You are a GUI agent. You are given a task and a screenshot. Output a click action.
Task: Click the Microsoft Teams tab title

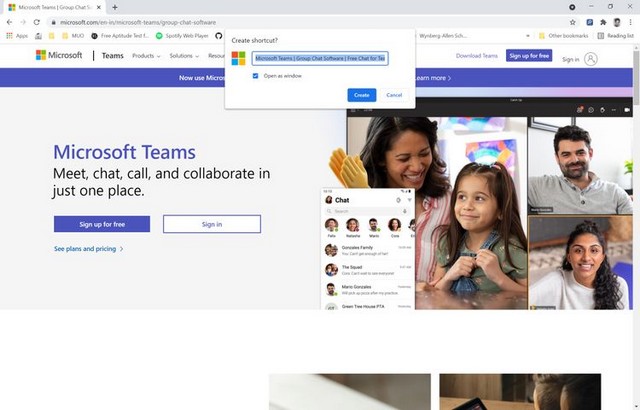[x=54, y=7]
